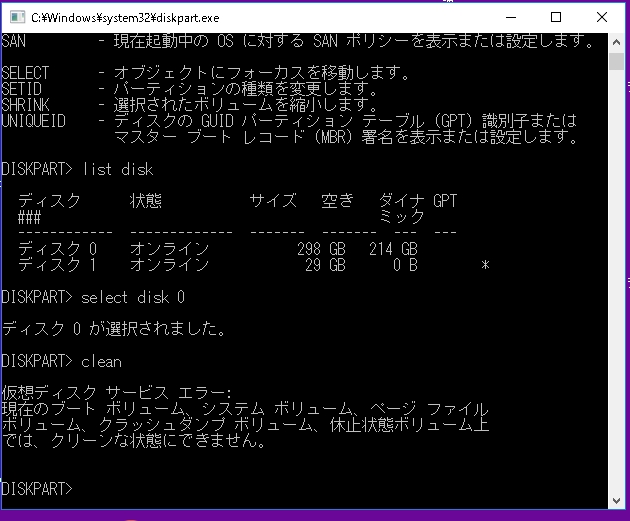
Task: Click the 'ディスク 0' row label
Action: pos(57,249)
